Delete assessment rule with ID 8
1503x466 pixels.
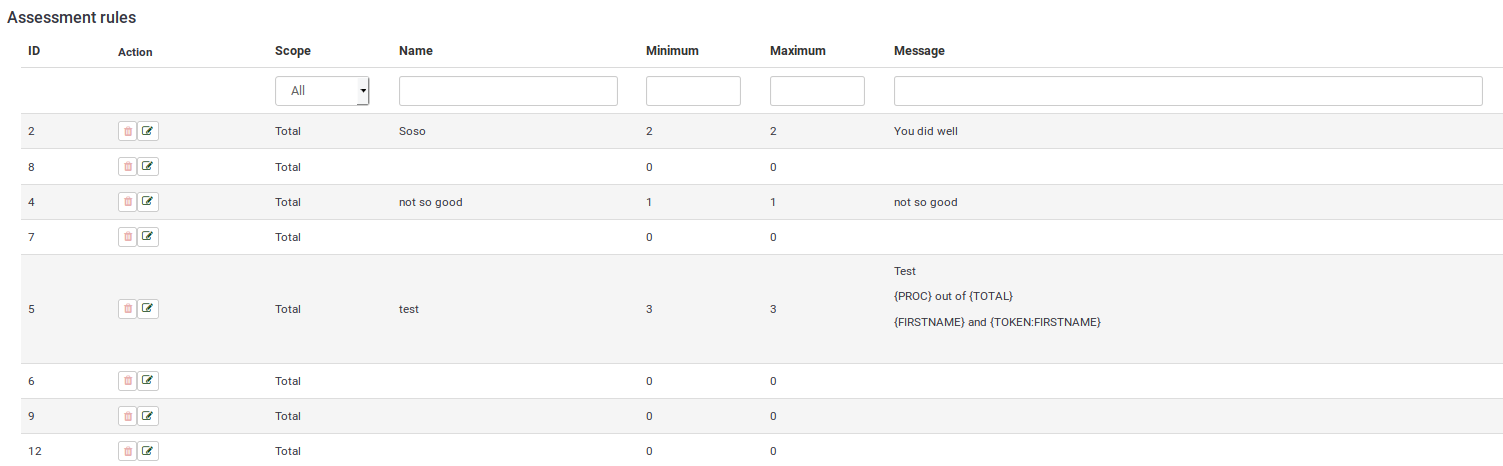tap(127, 167)
